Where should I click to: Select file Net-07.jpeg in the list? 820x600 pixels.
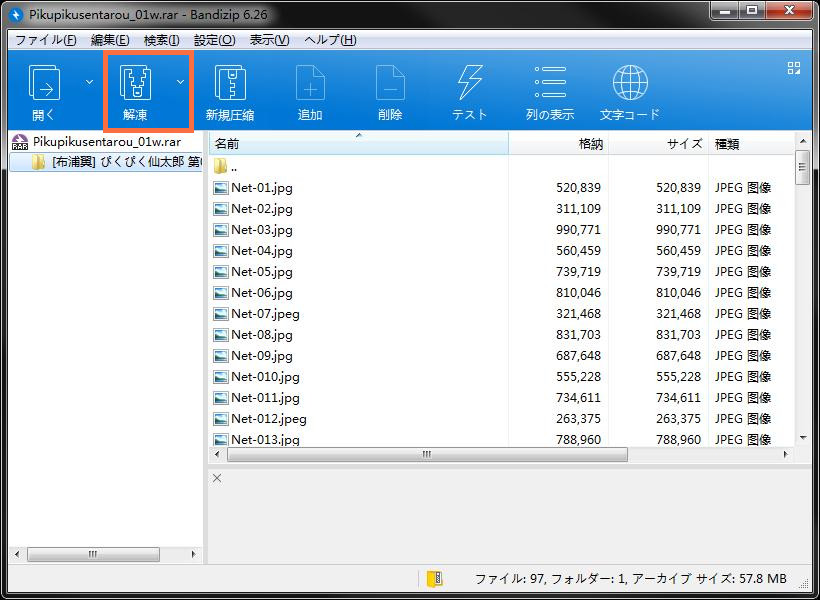tap(265, 314)
